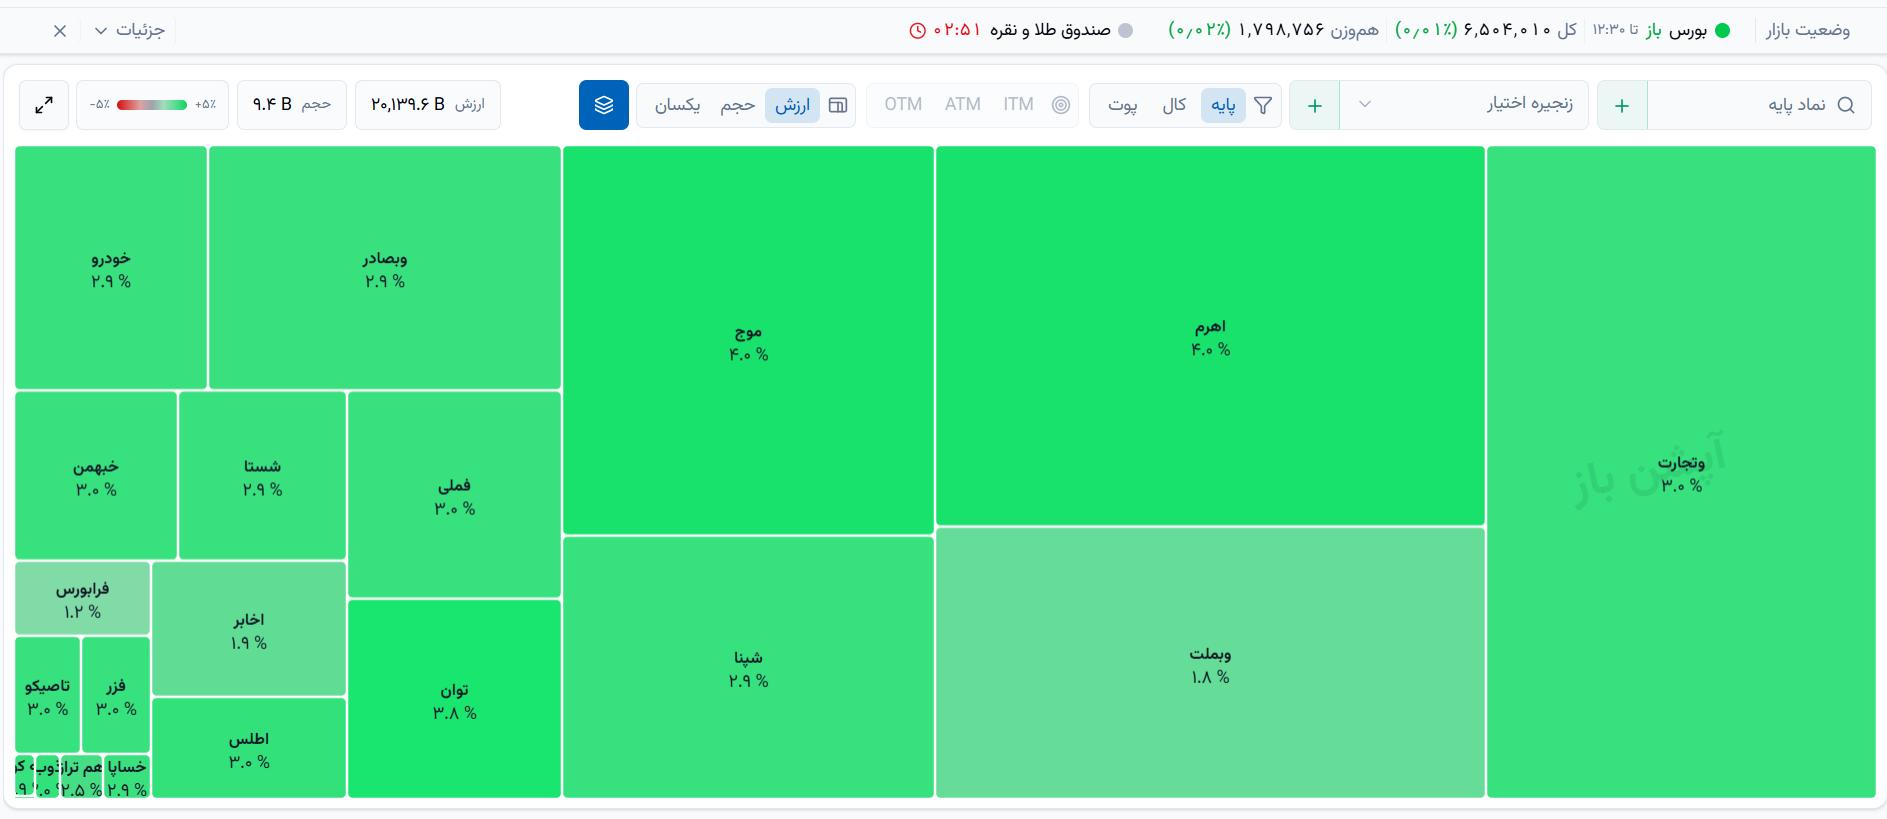Click the plus button beside the نماد پایه search
1887x819 pixels.
(x=1622, y=105)
